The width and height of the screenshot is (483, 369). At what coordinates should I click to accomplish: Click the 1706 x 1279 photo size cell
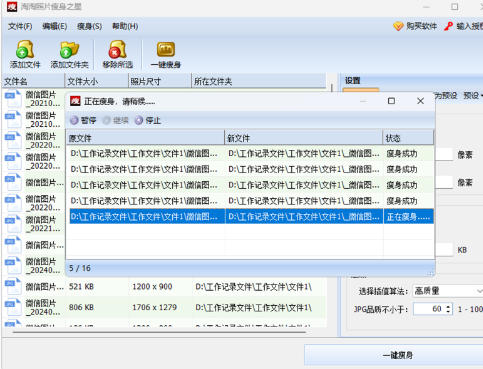point(154,307)
